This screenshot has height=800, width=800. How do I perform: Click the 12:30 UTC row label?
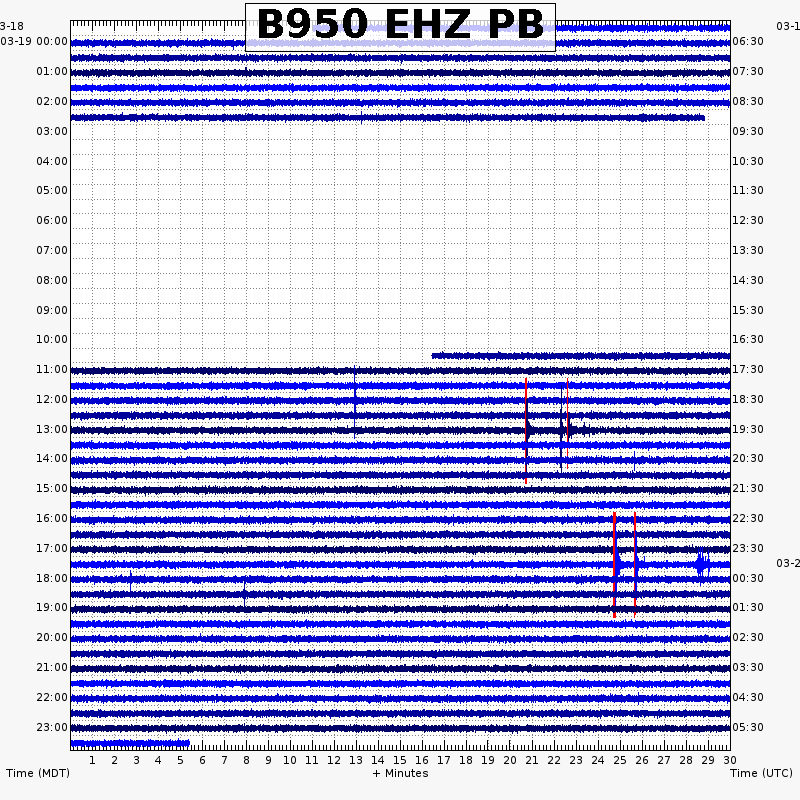coord(748,220)
